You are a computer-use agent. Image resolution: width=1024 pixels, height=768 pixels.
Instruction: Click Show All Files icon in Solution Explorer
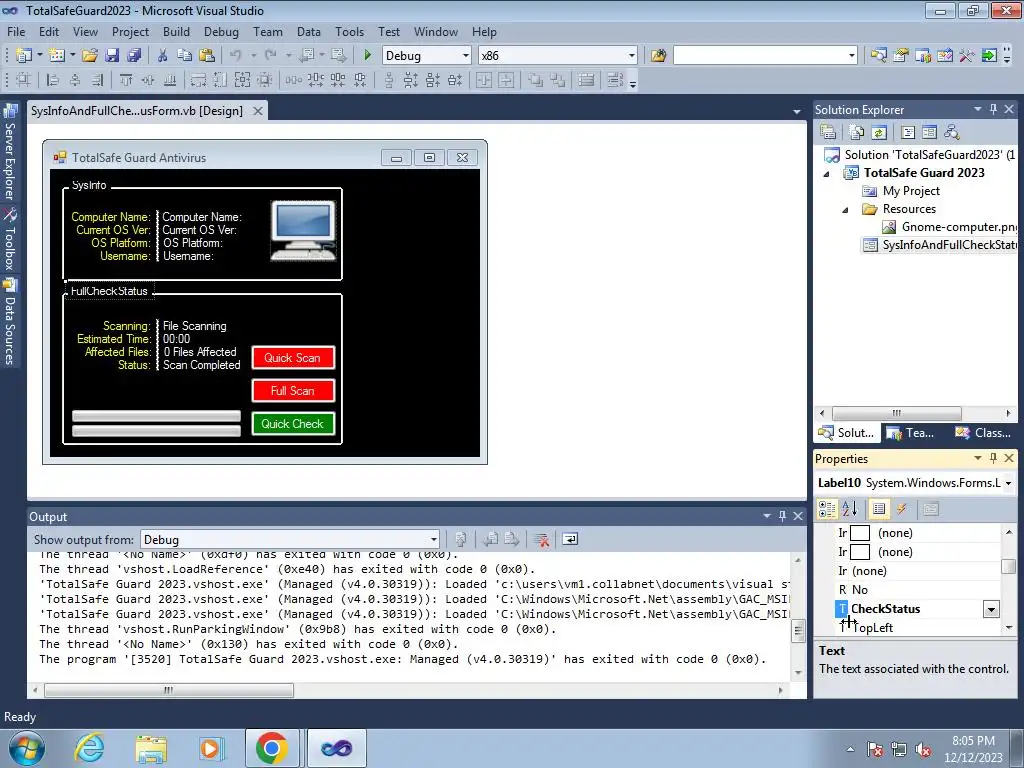(857, 132)
